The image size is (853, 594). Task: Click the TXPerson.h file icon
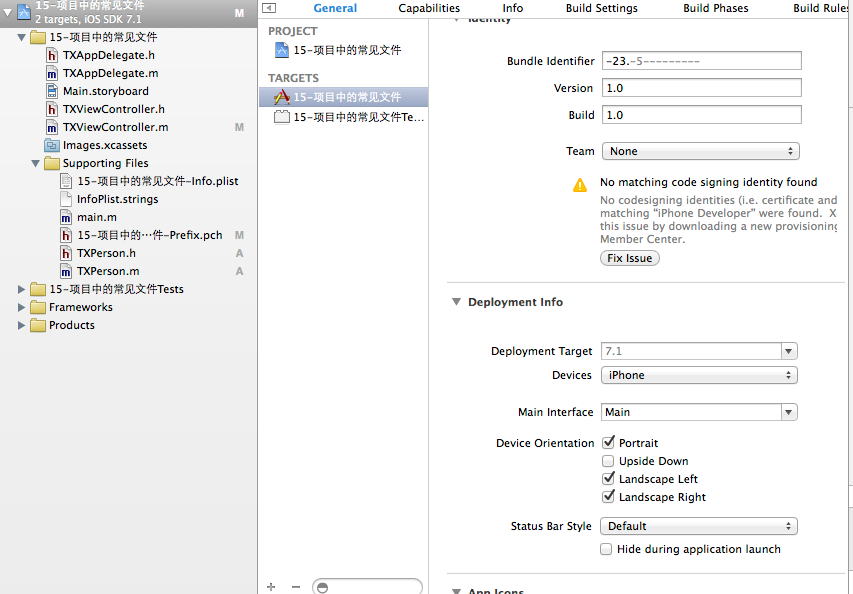(66, 253)
